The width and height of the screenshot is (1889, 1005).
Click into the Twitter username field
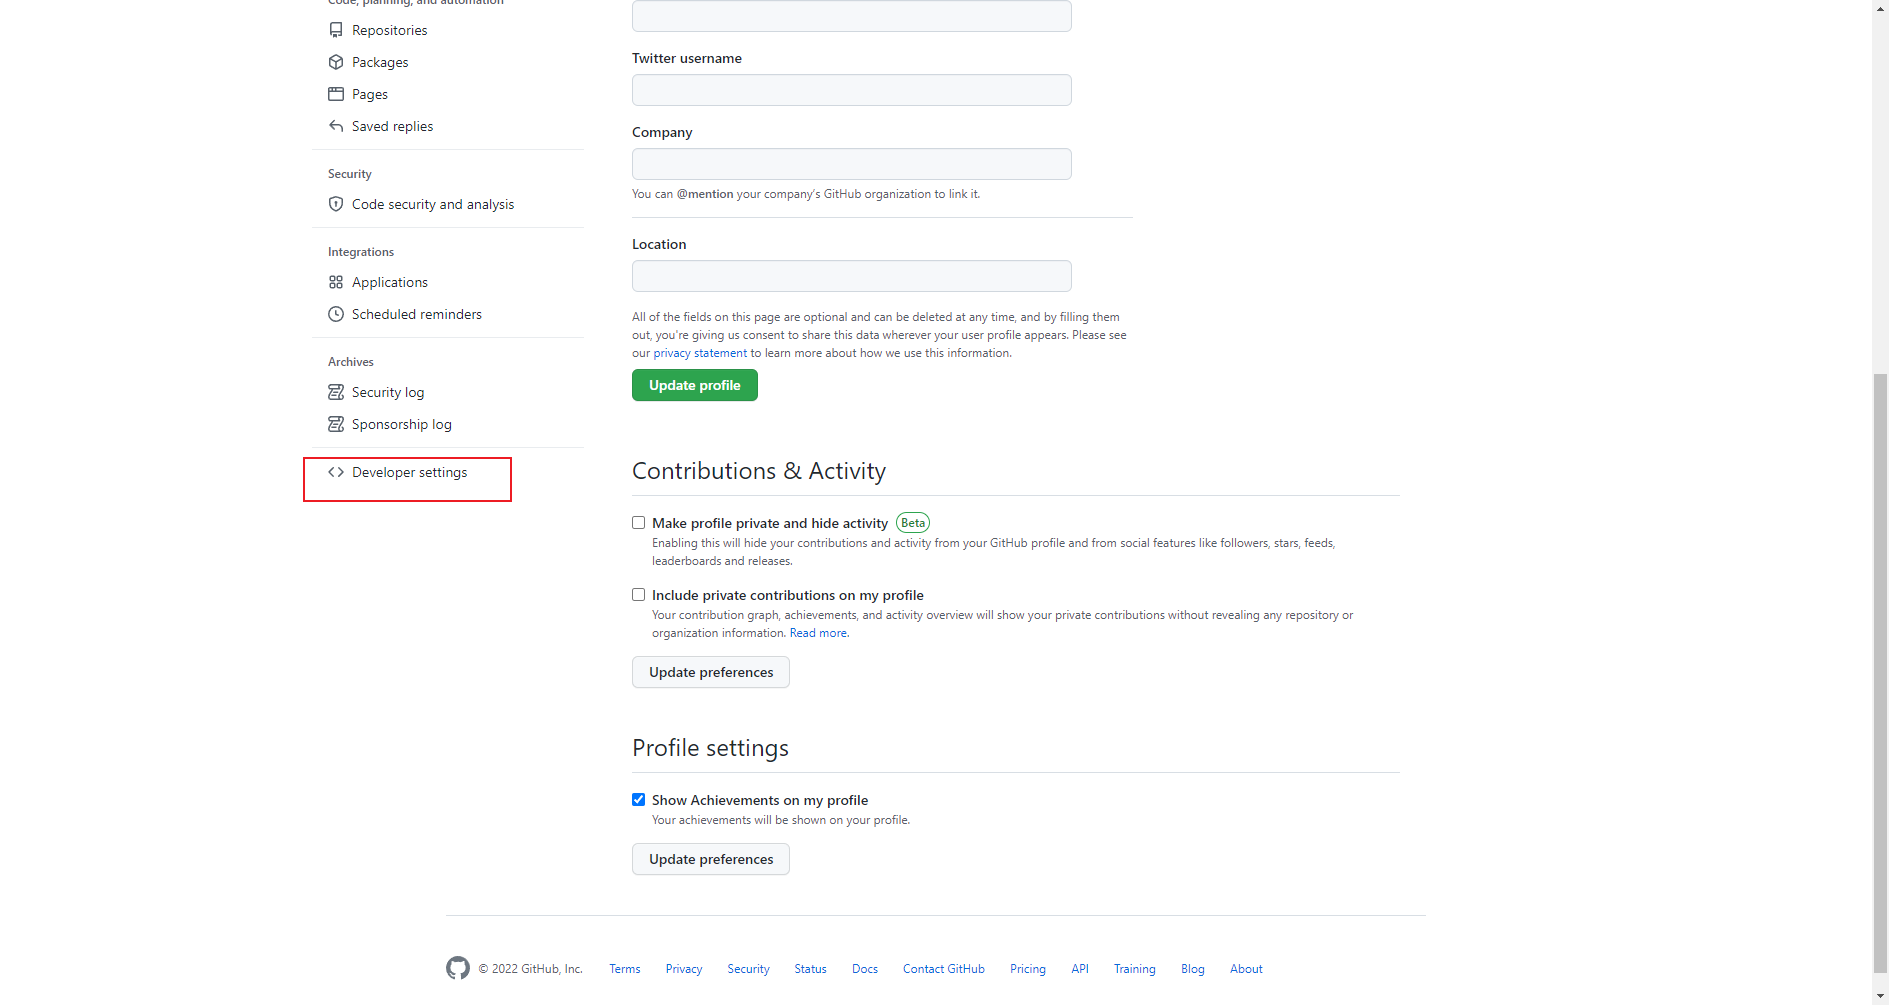(x=851, y=90)
